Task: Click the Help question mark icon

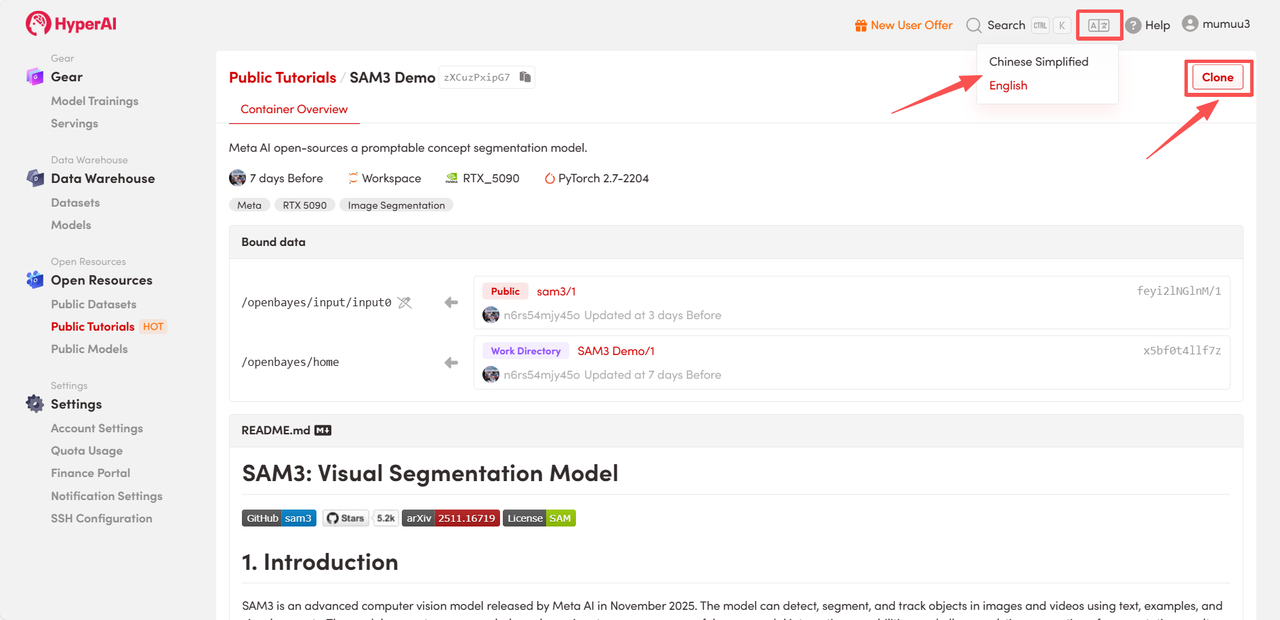Action: (x=1133, y=26)
